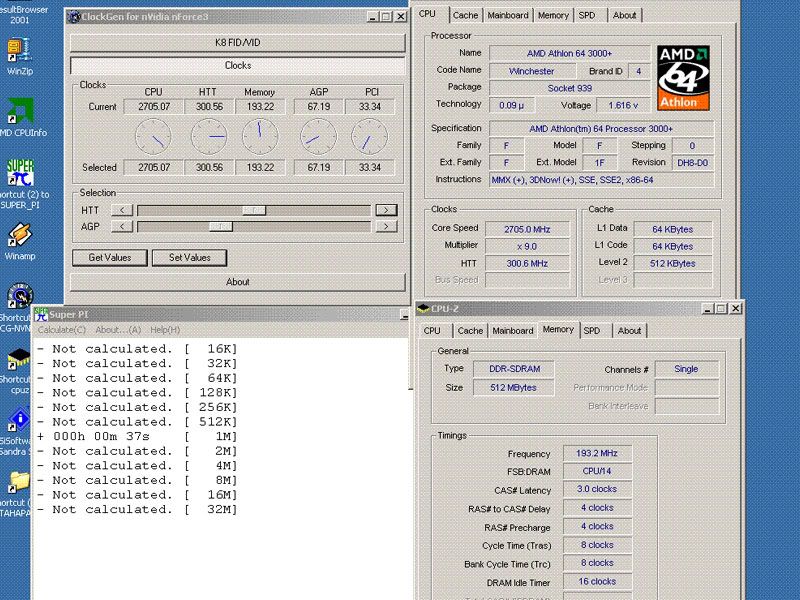Click the HTT slider thumb
The image size is (800, 600).
pos(254,210)
